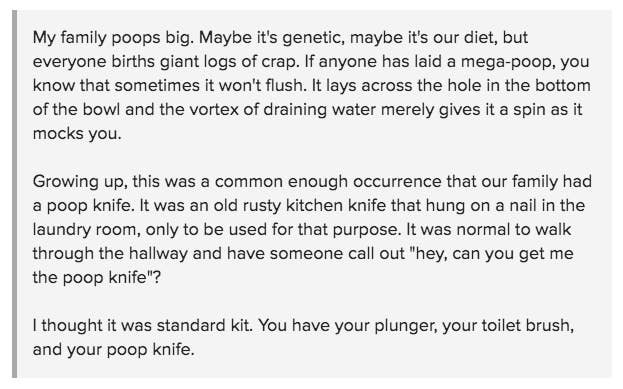Click "the poop knife"? ending second paragraph
This screenshot has width=623, height=389.
pyautogui.click(x=97, y=277)
